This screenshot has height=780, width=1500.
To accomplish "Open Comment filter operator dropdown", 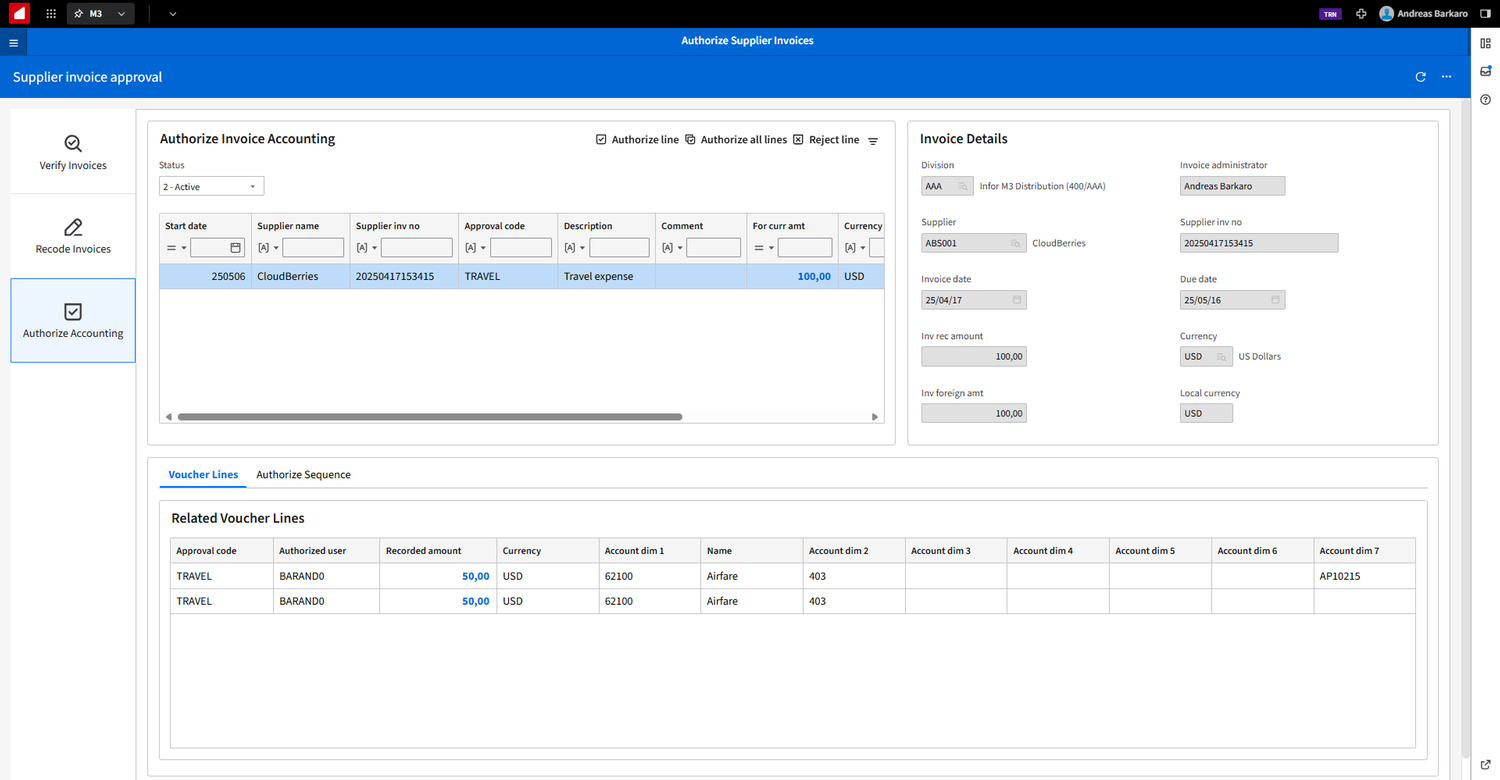I will click(672, 248).
